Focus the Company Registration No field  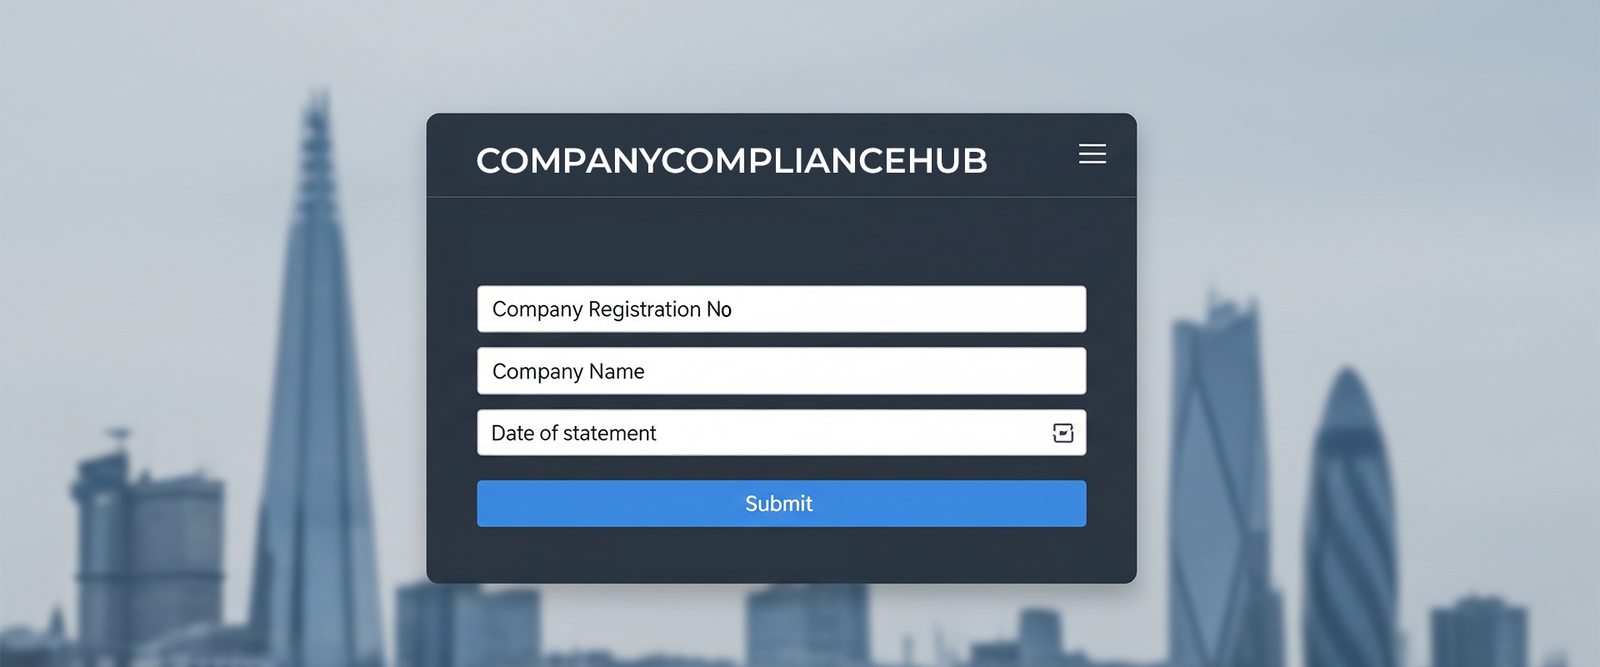pyautogui.click(x=781, y=309)
